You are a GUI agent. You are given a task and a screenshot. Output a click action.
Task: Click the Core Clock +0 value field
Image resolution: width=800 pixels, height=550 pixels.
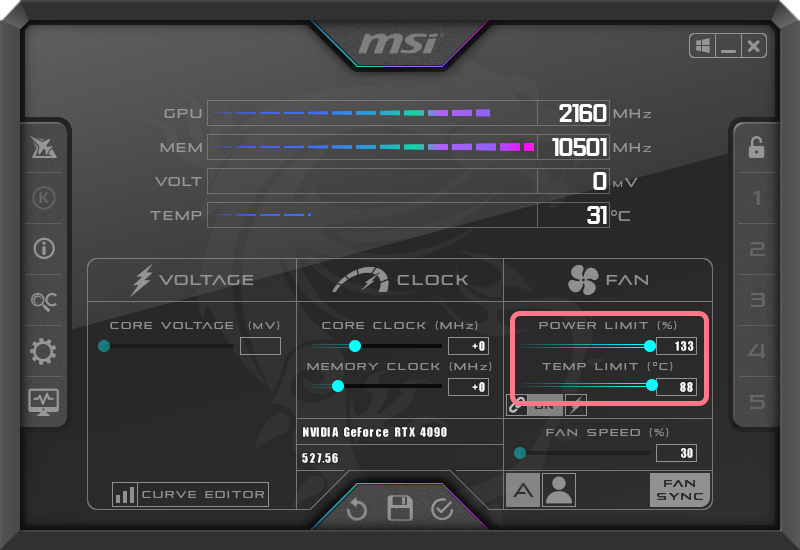click(x=468, y=346)
